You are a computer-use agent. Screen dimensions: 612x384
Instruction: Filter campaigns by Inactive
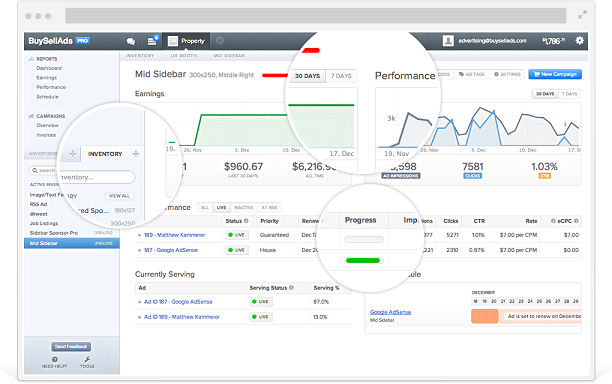[x=244, y=208]
